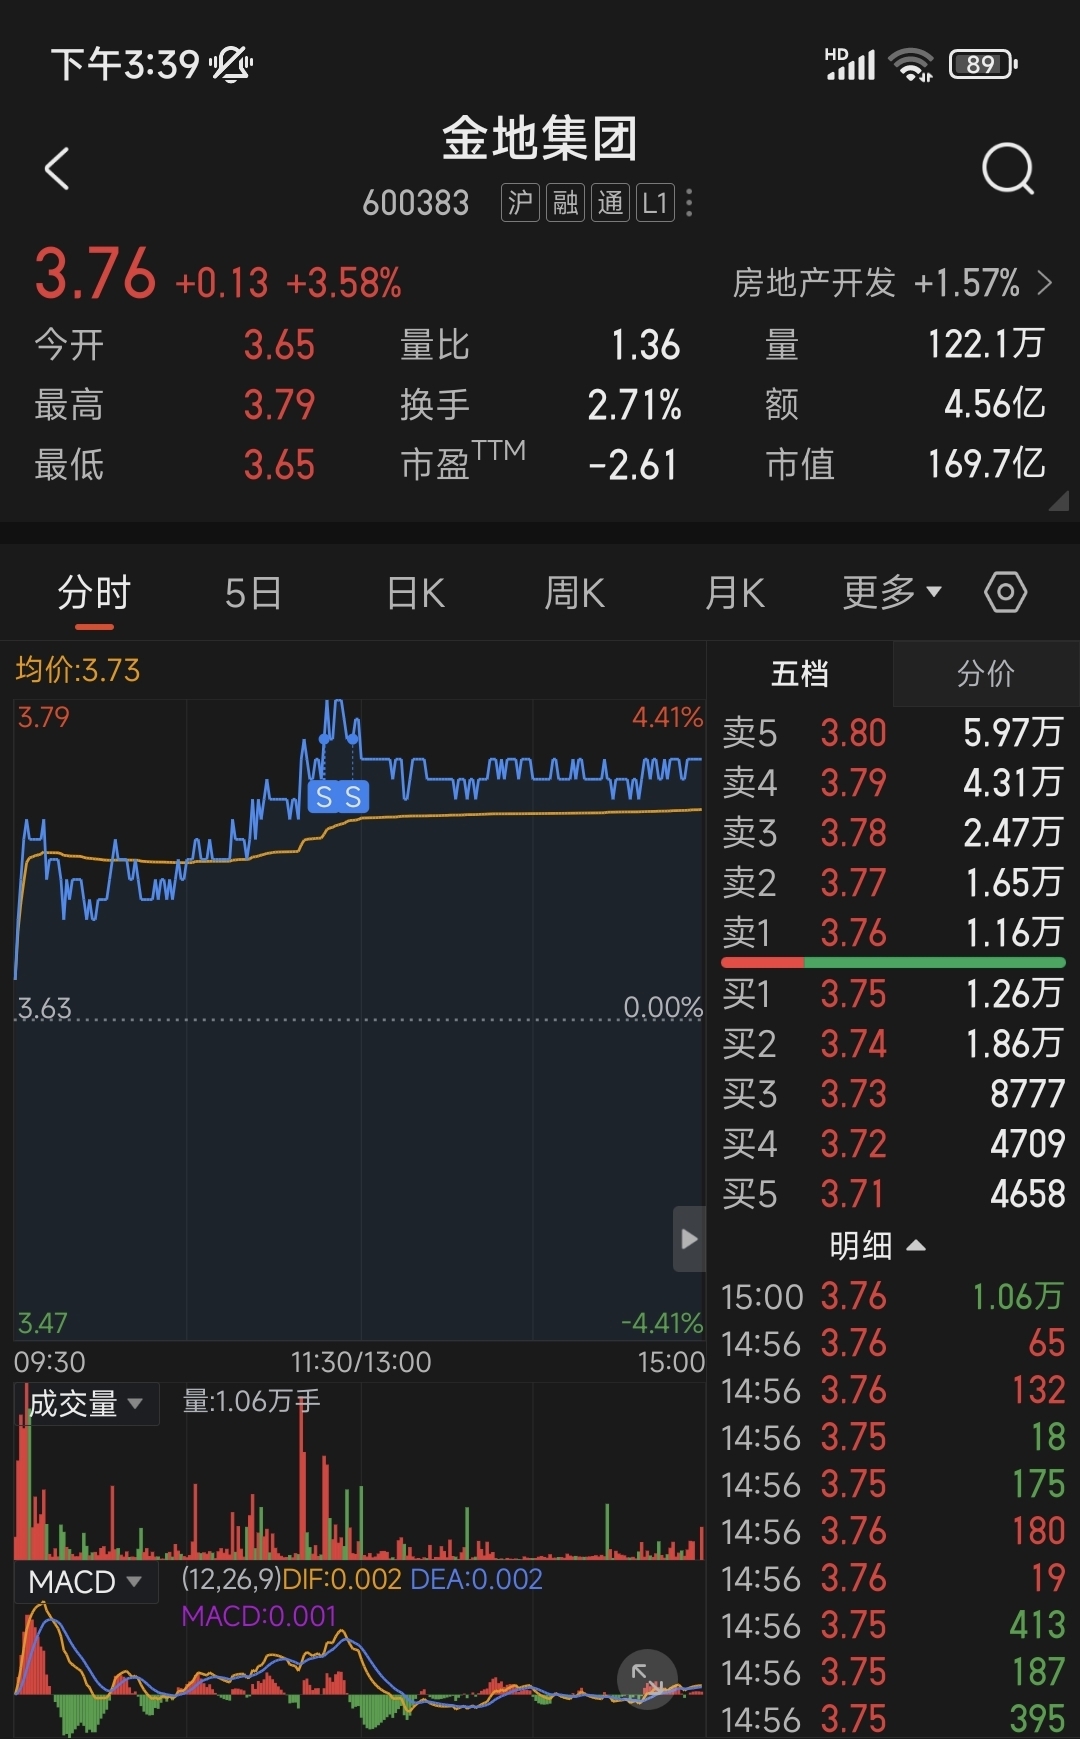Tap the 今开 value 3.65
This screenshot has width=1080, height=1739.
pos(279,345)
